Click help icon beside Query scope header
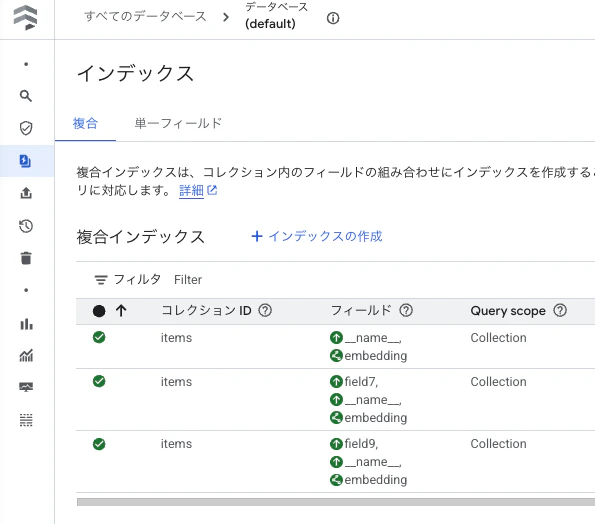Screen dimensions: 595x524 pos(560,310)
